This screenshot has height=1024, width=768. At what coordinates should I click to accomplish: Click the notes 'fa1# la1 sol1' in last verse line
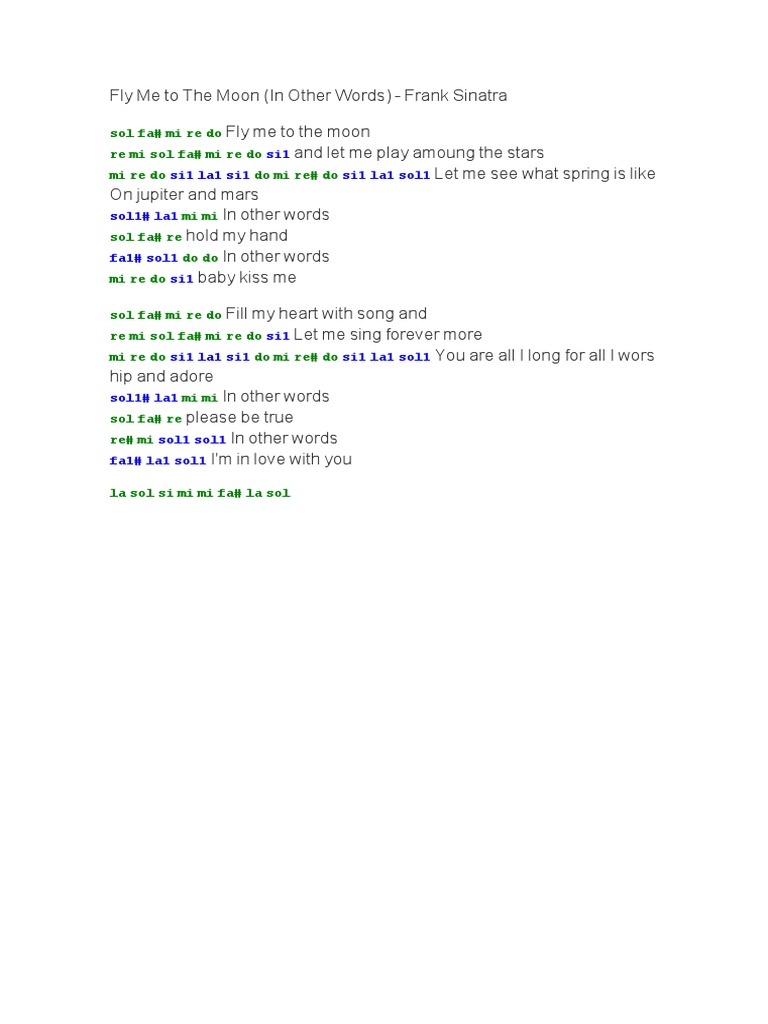coord(158,460)
